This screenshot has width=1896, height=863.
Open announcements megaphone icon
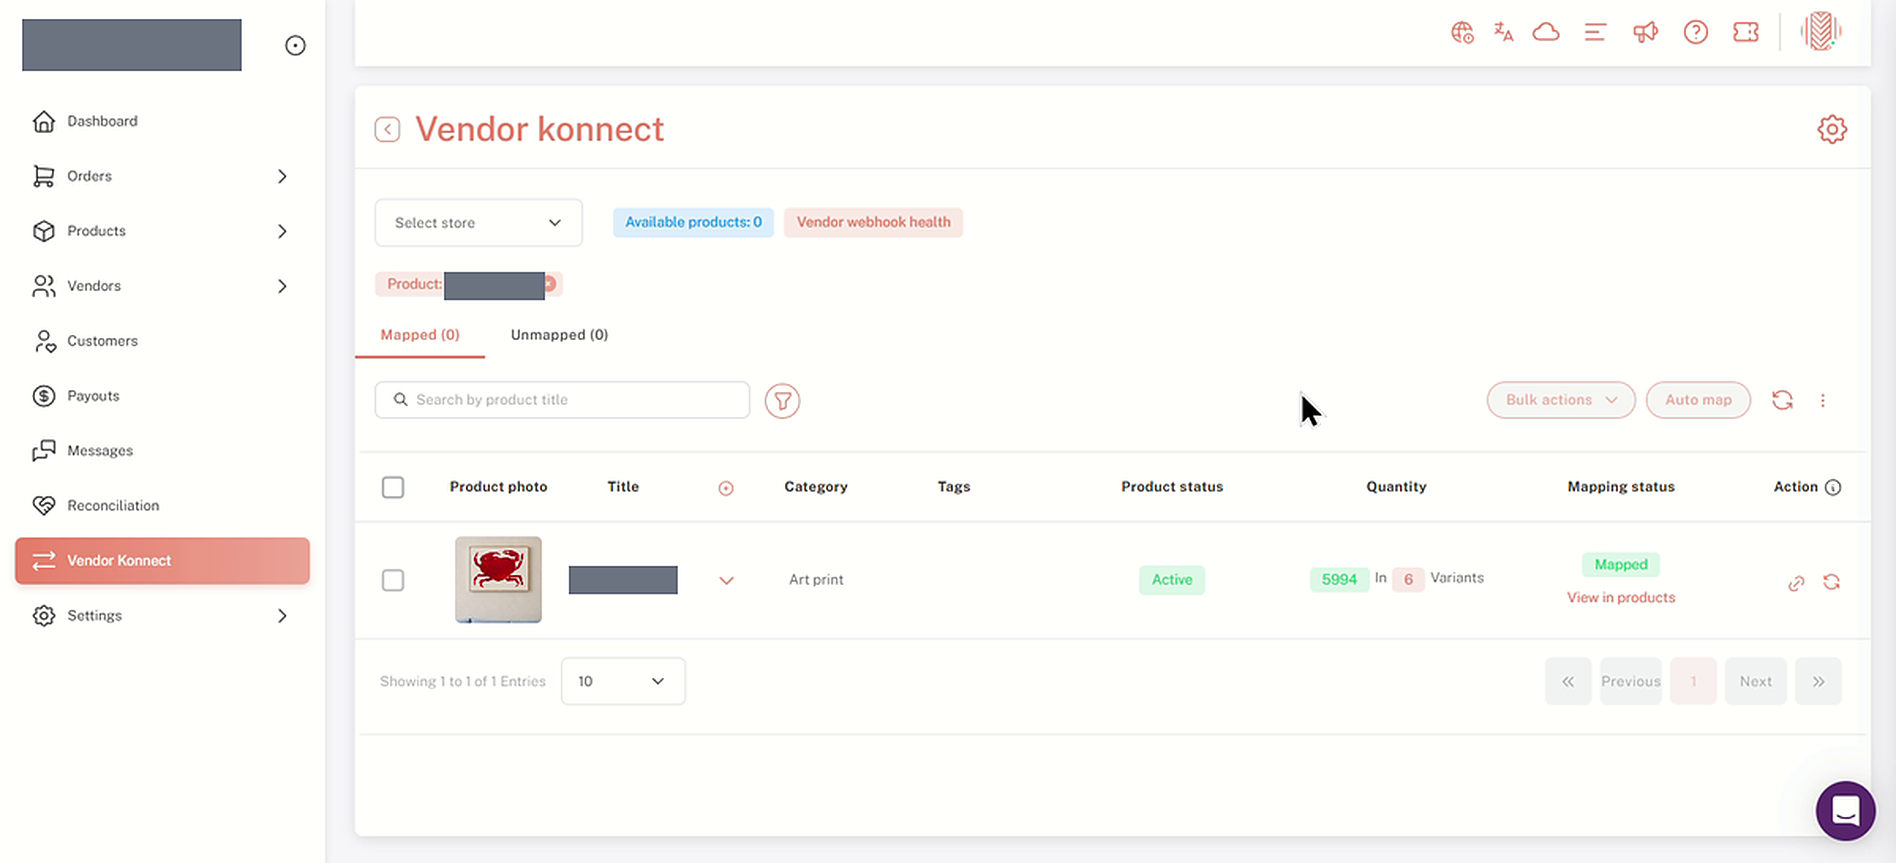(1645, 32)
